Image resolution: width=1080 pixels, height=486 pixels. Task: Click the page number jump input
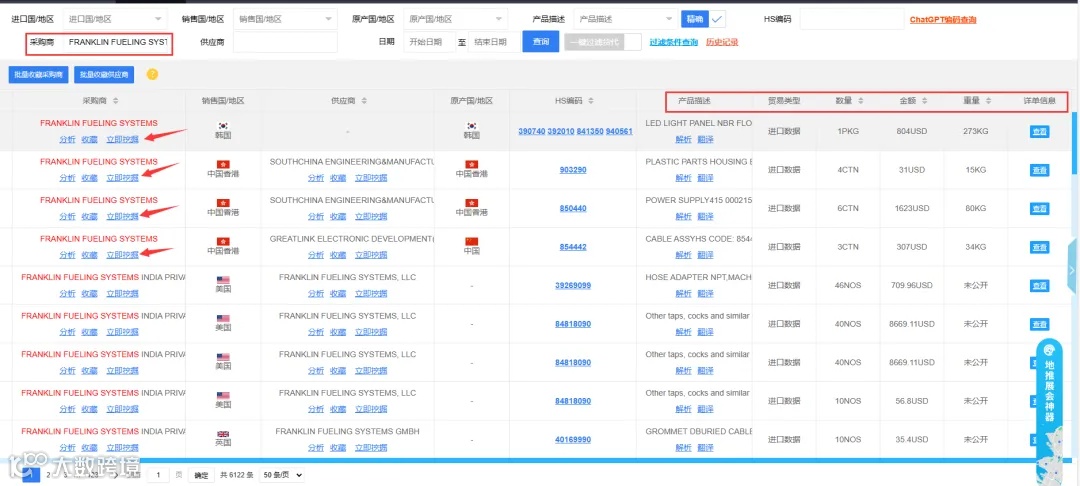[158, 475]
